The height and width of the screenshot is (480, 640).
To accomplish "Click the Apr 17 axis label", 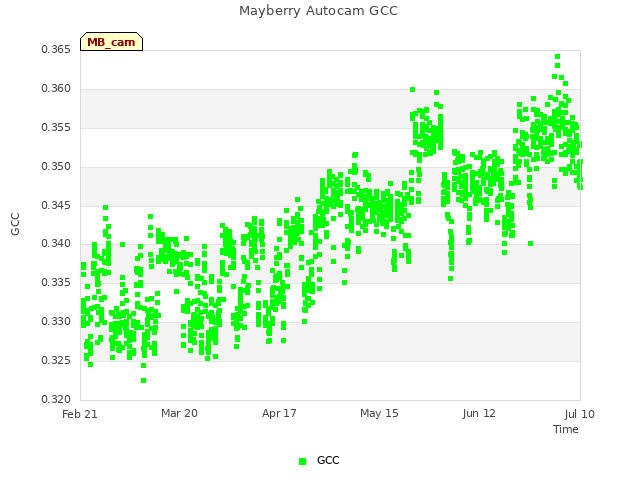I will (x=279, y=413).
